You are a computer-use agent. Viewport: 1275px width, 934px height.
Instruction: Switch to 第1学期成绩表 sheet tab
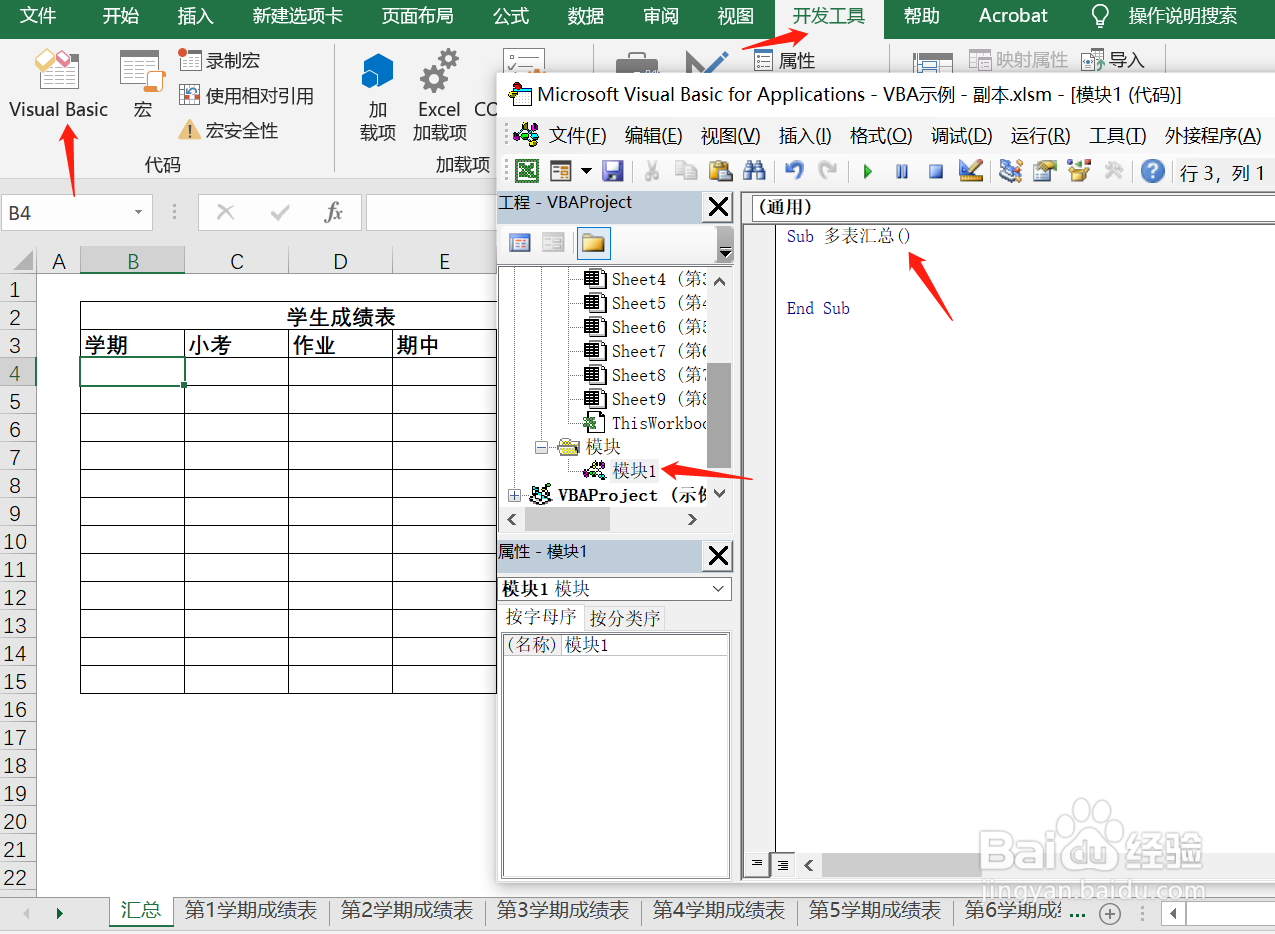(251, 911)
